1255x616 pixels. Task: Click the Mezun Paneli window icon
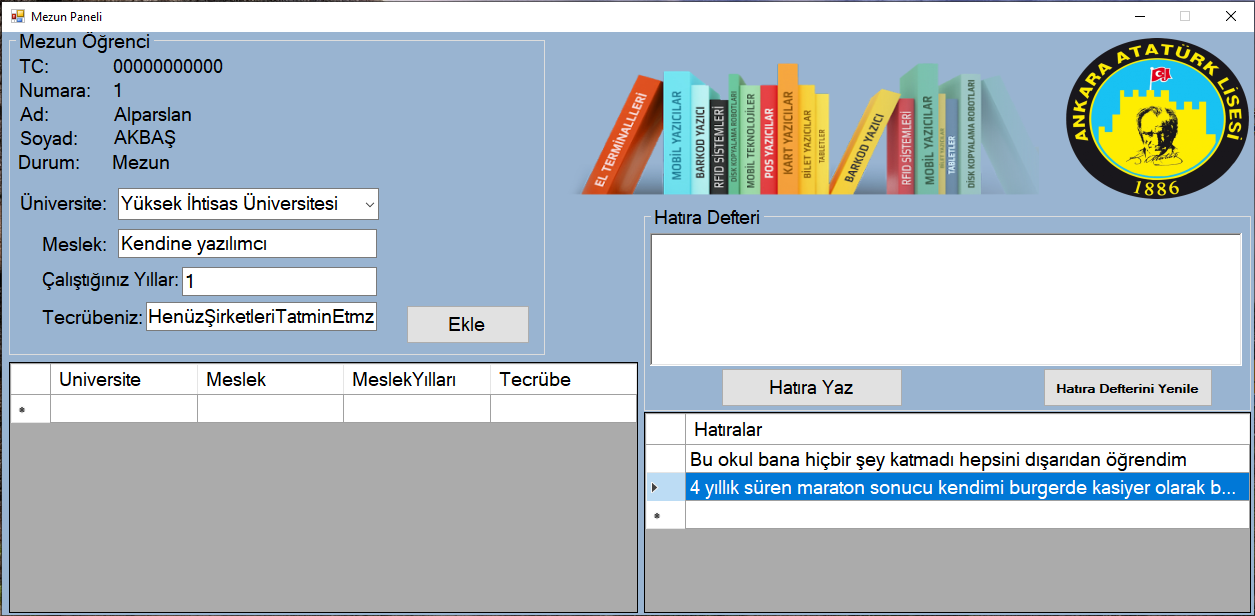pos(17,16)
